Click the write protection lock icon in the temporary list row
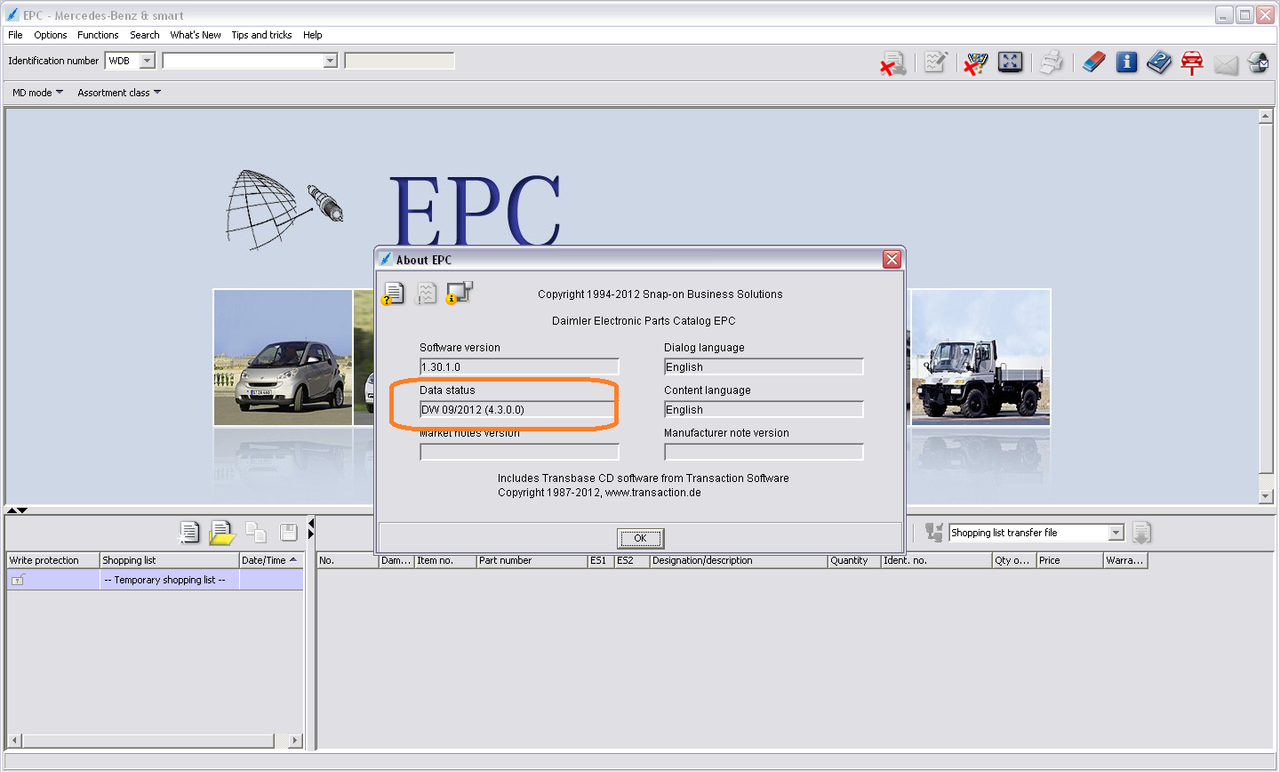1280x772 pixels. pyautogui.click(x=18, y=580)
